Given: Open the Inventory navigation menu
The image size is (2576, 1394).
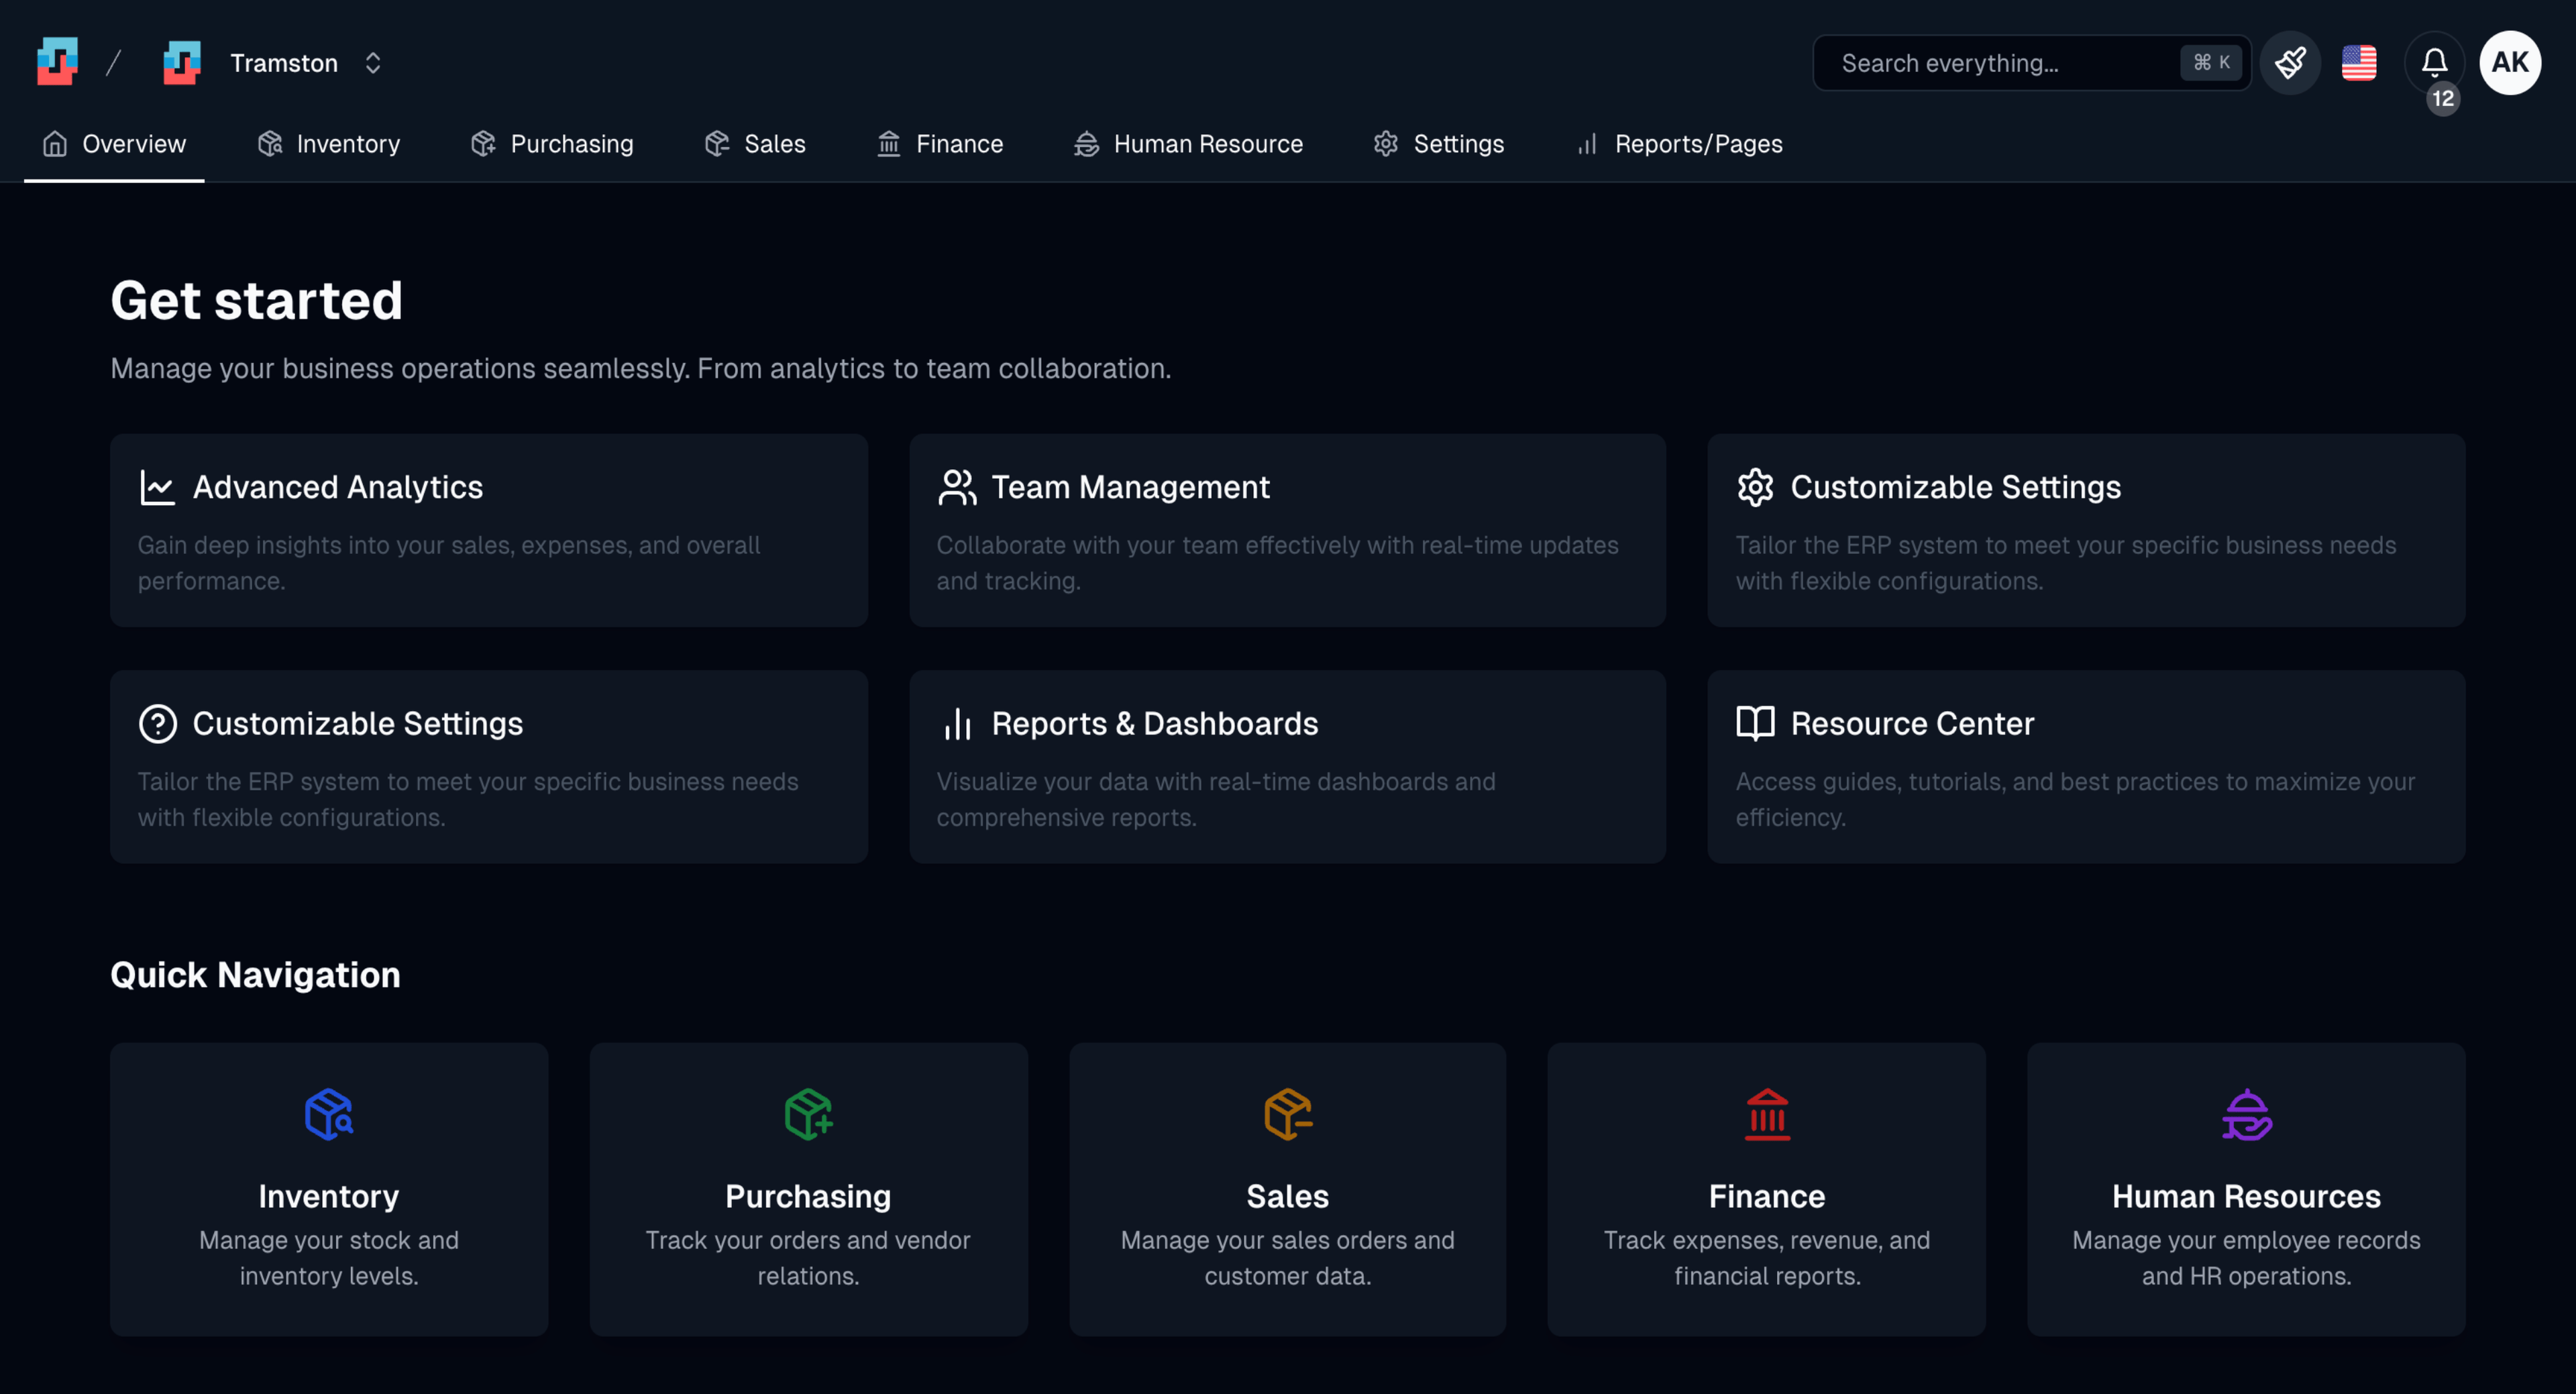Looking at the screenshot, I should [x=329, y=144].
